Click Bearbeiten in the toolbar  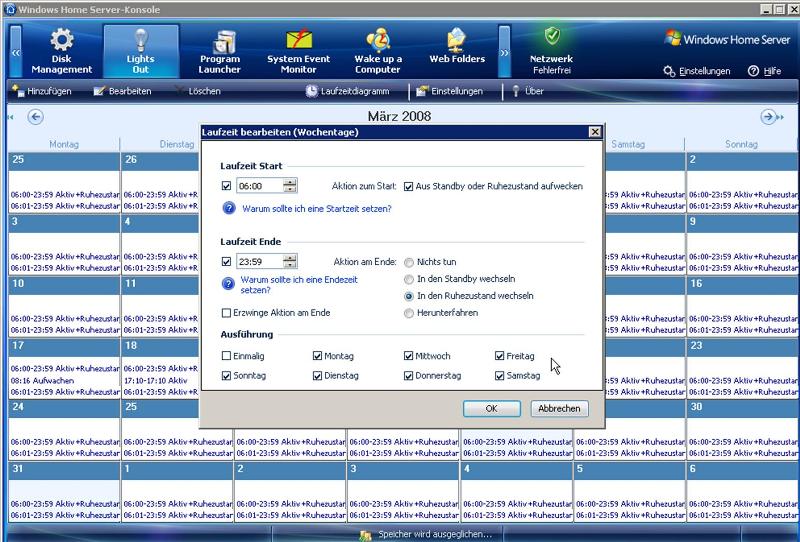pyautogui.click(x=122, y=91)
